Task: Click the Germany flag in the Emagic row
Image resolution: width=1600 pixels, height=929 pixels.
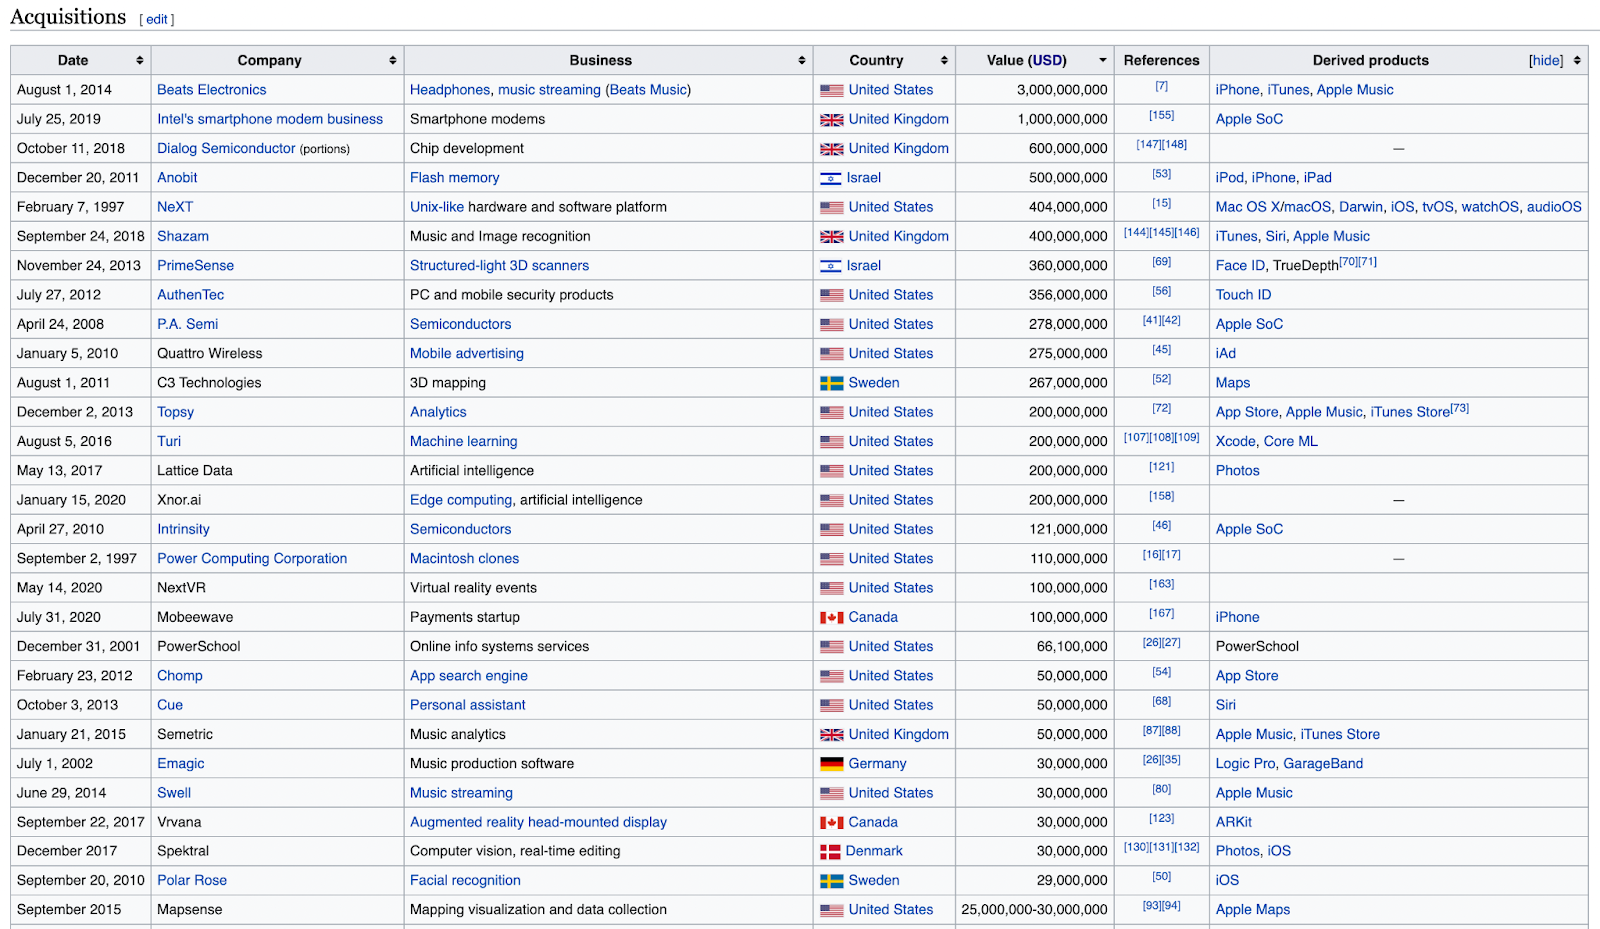Action: (832, 764)
